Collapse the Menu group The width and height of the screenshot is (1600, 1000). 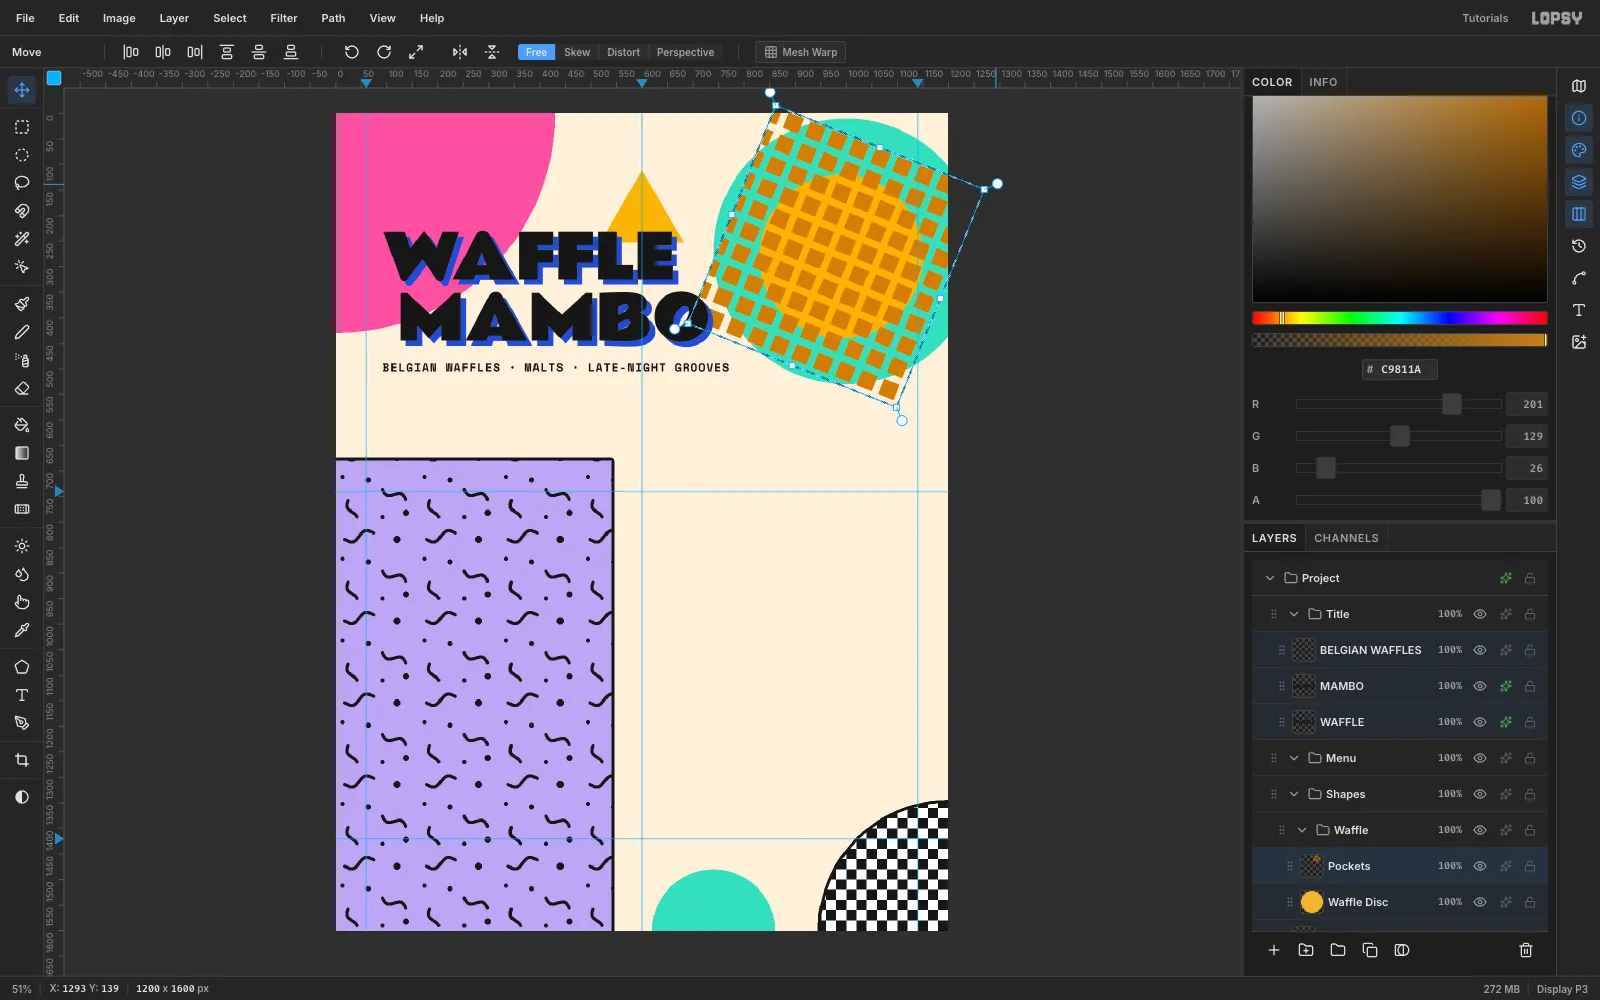tap(1294, 758)
